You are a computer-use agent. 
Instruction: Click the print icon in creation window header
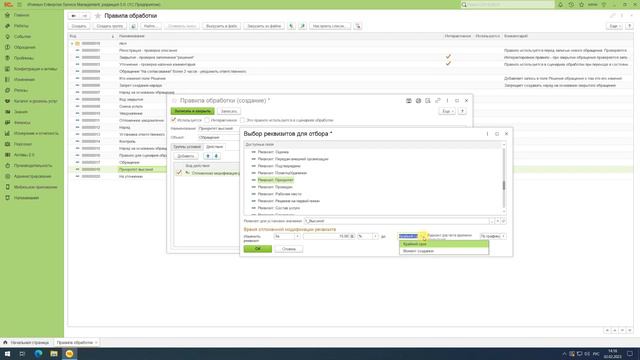(x=418, y=100)
